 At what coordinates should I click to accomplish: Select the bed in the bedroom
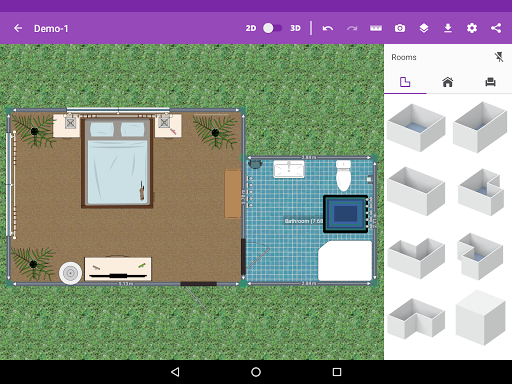click(117, 162)
